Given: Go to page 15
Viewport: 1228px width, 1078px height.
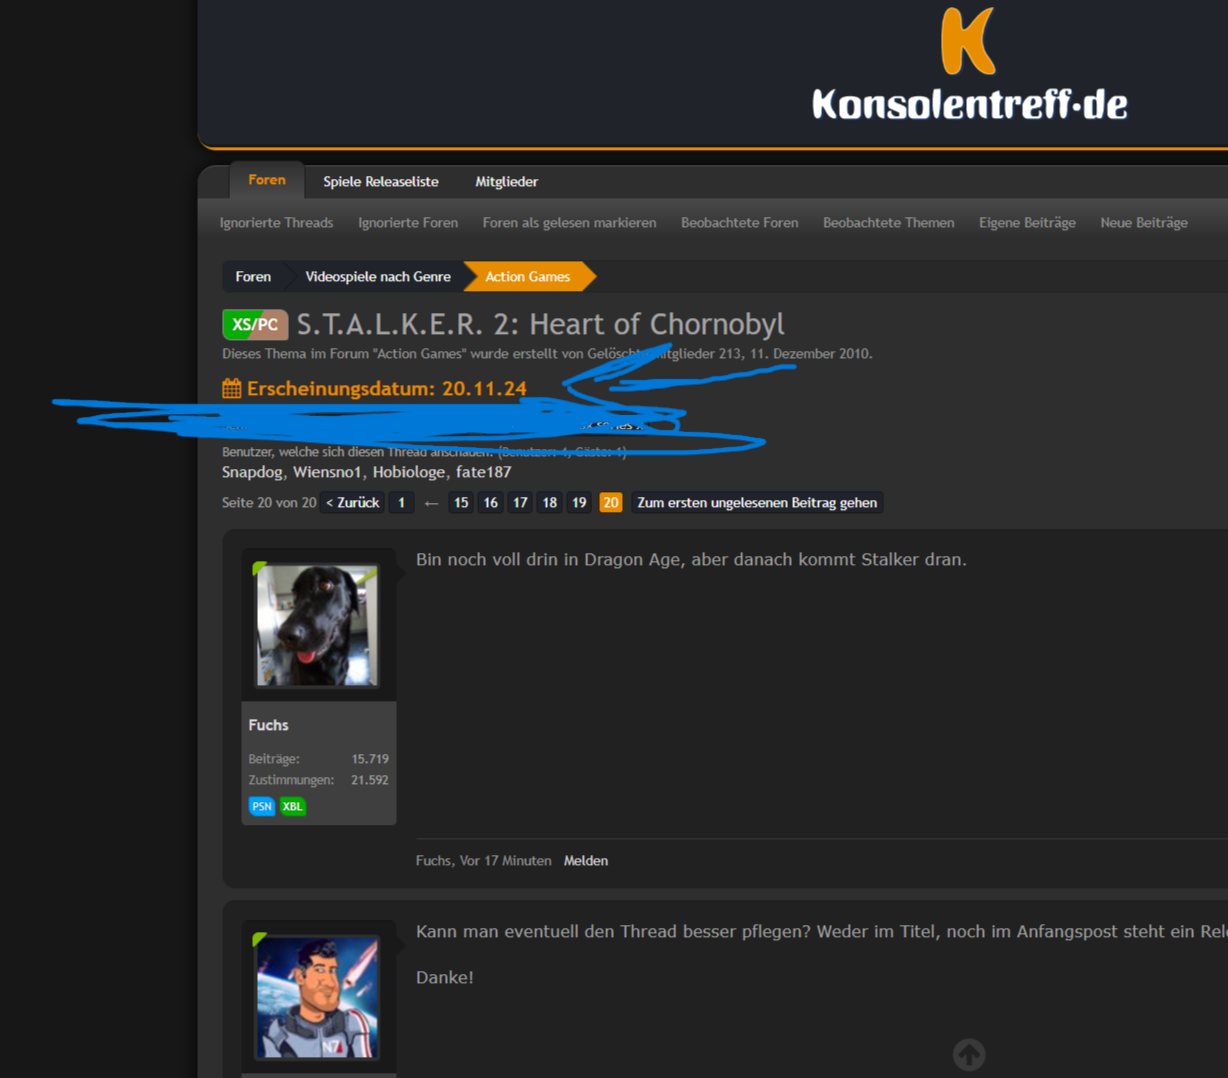Looking at the screenshot, I should tap(460, 502).
